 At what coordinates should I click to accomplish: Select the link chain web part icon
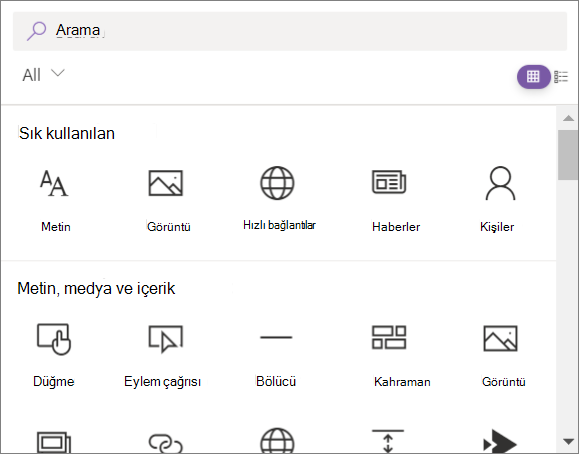point(165,443)
